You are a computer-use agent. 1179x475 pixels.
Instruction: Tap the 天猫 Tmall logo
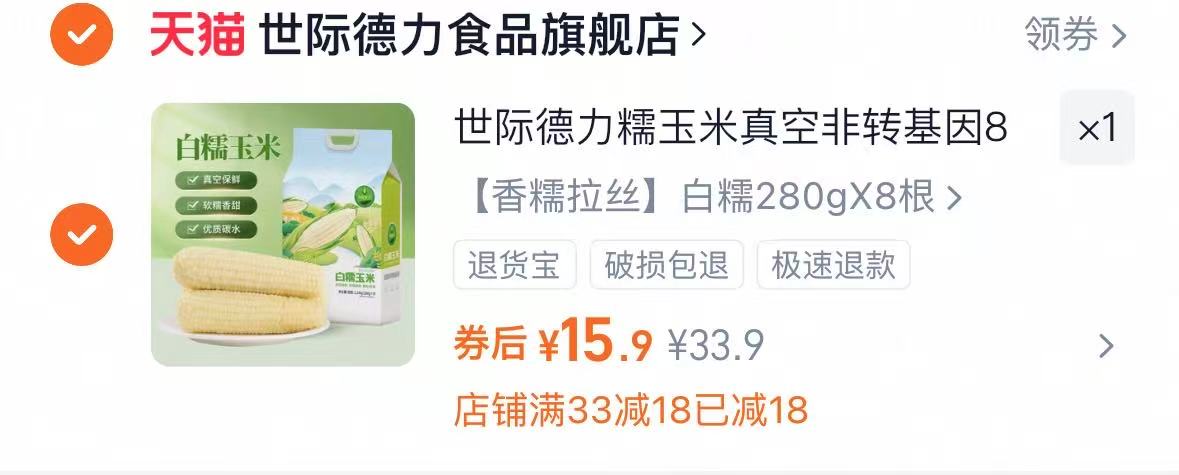(197, 35)
